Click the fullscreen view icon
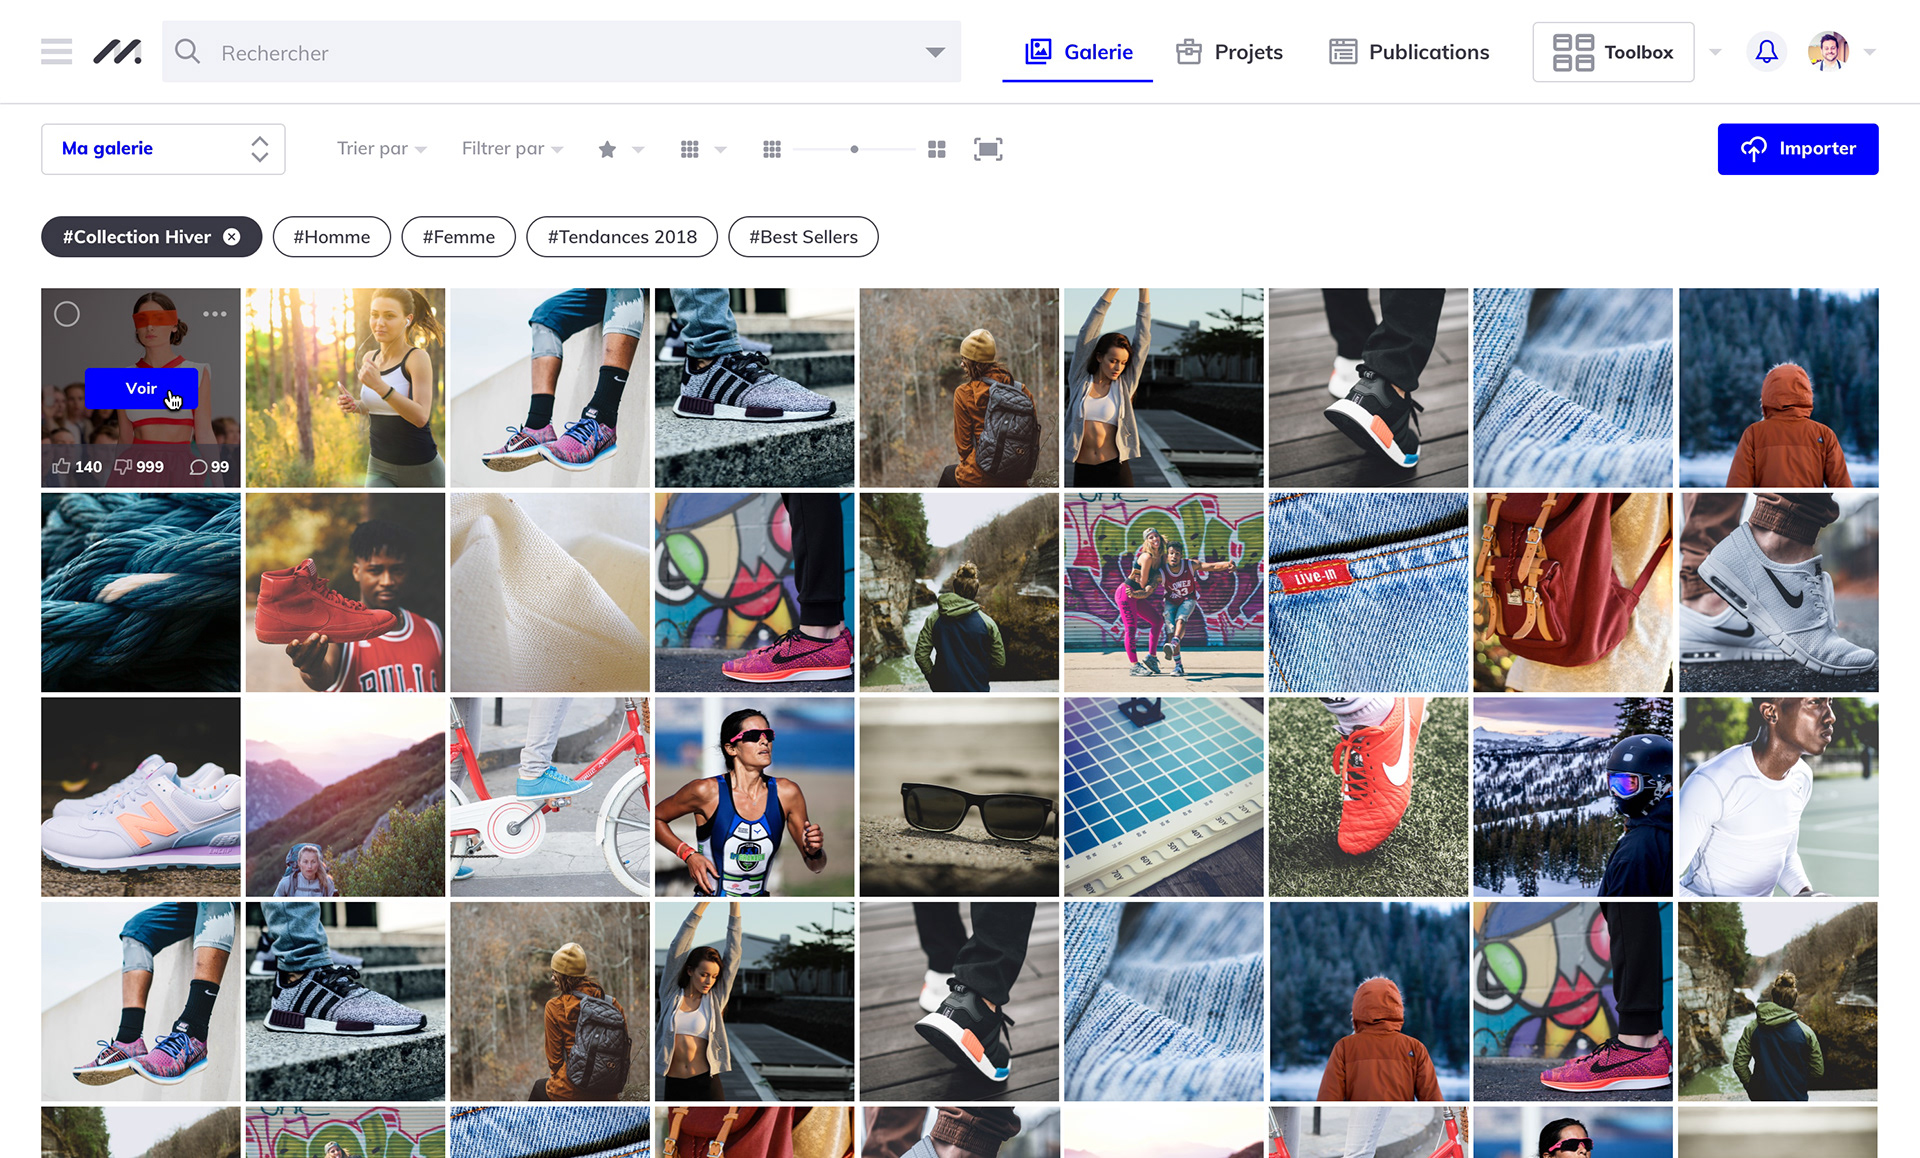 [x=988, y=149]
